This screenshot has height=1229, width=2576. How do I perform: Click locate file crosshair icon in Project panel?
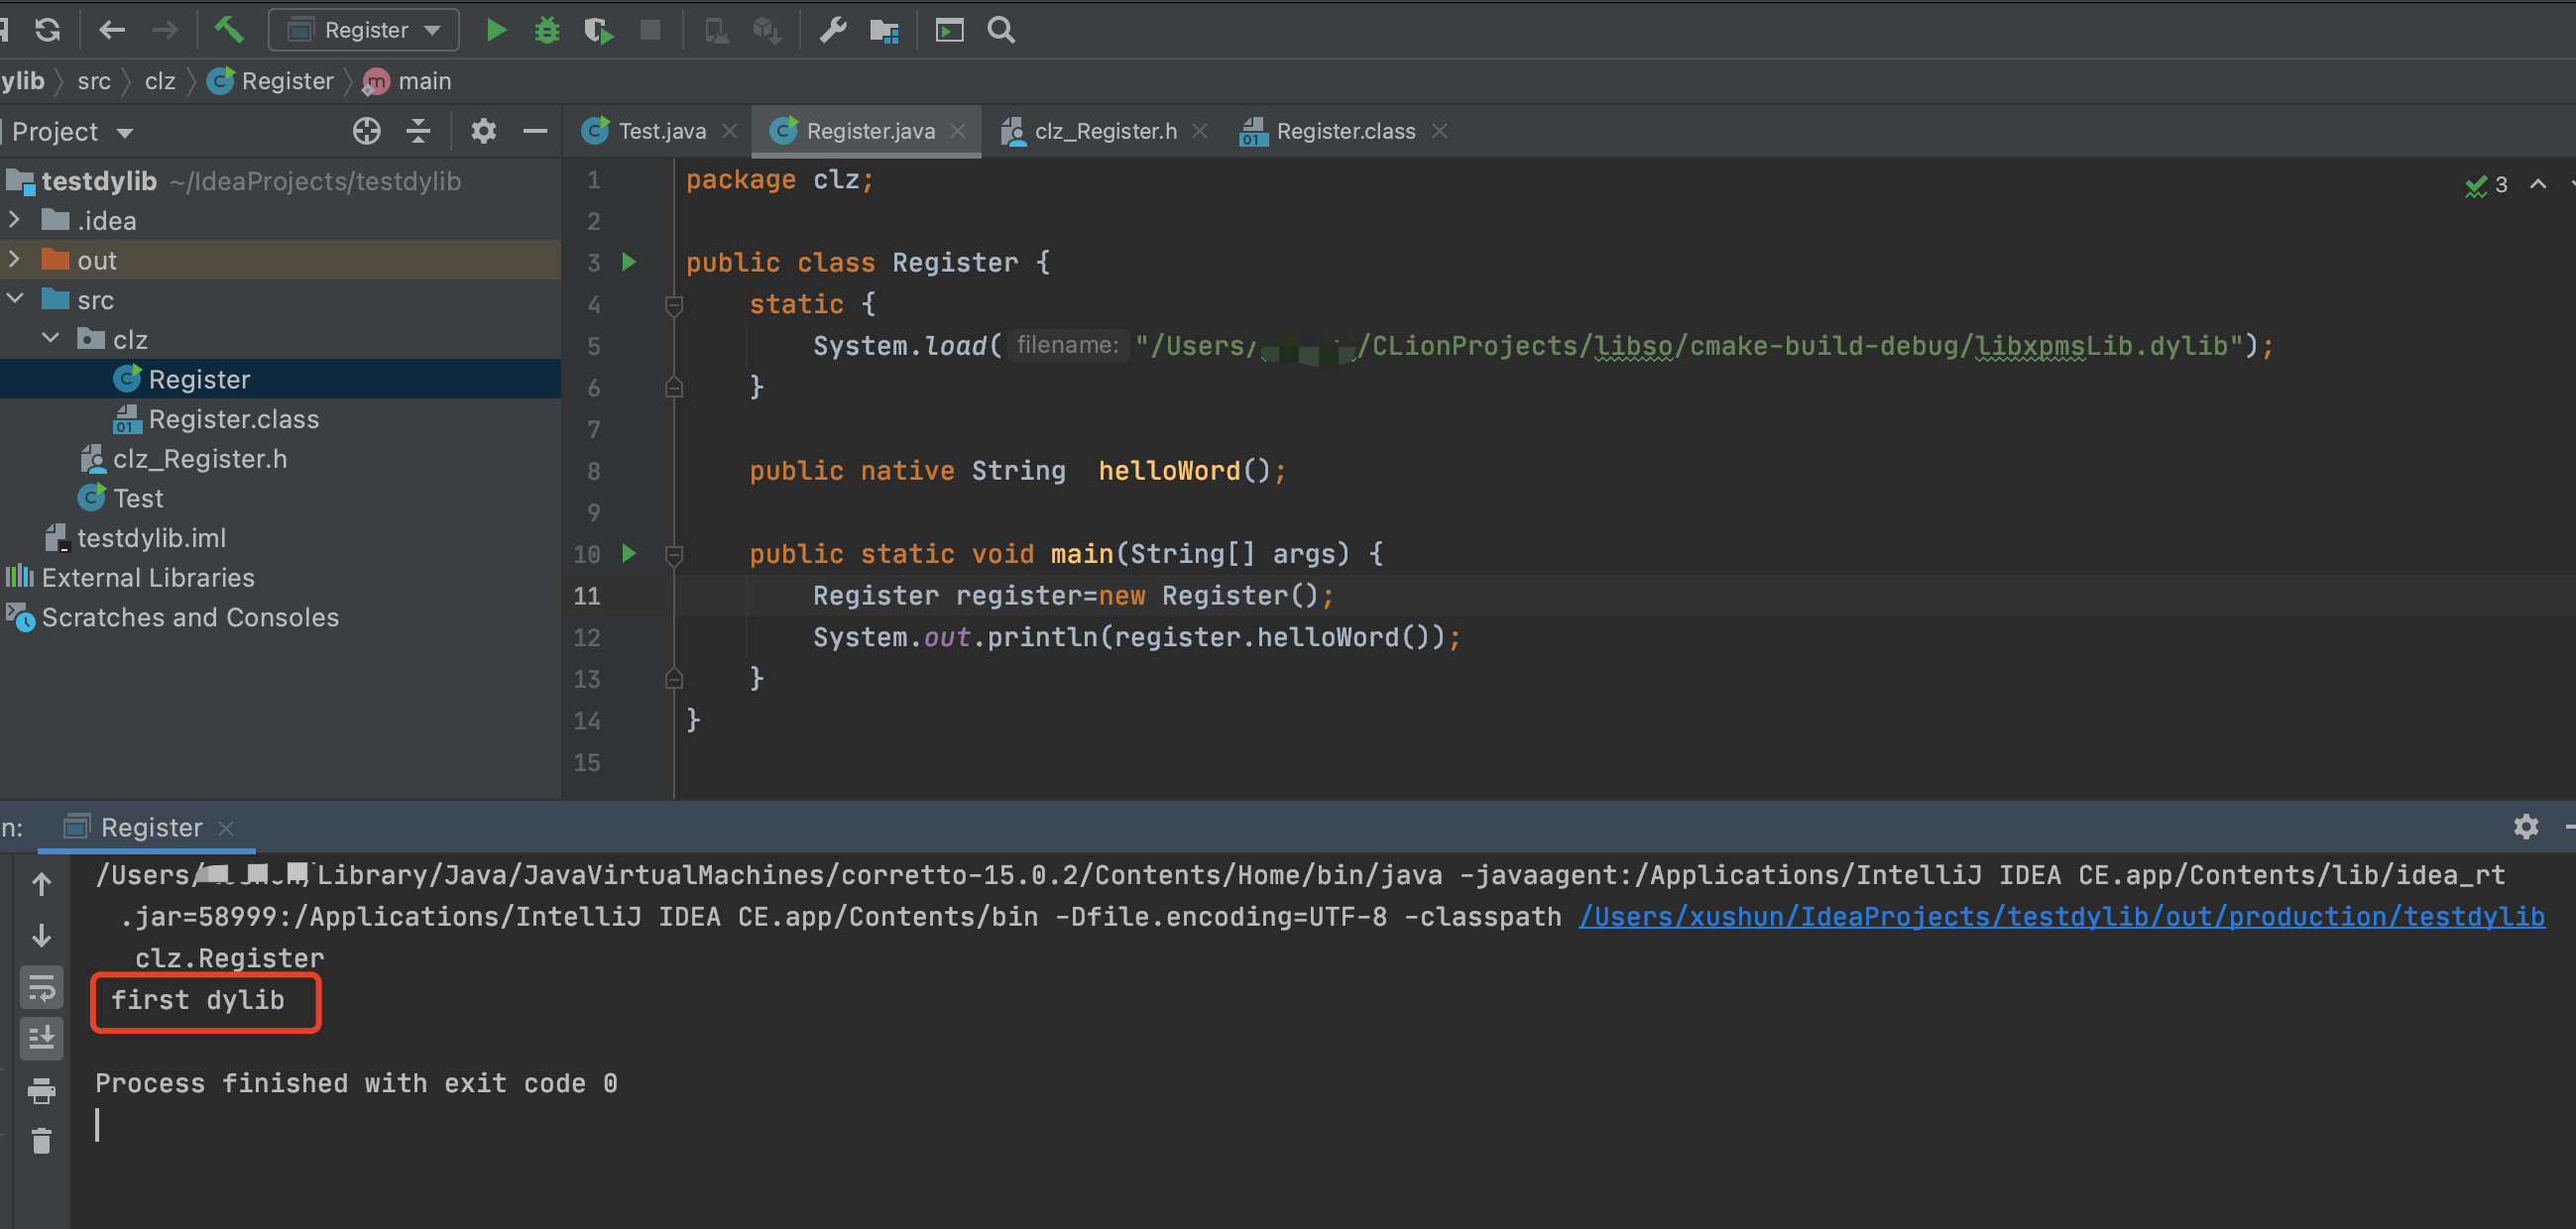(x=366, y=131)
